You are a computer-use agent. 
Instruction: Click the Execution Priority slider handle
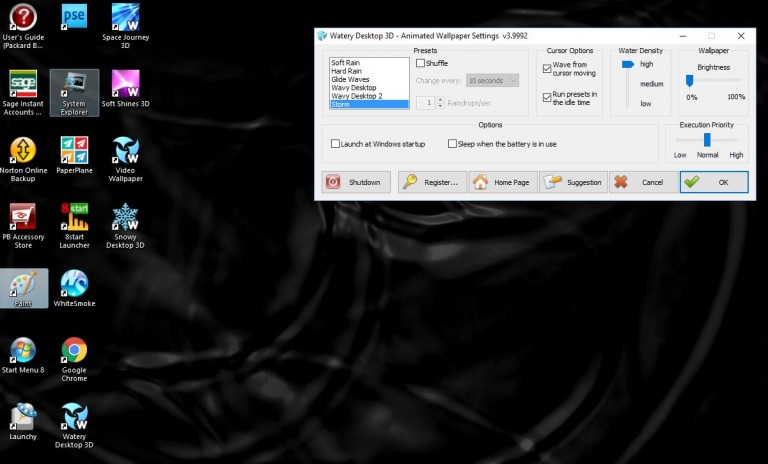pos(707,140)
